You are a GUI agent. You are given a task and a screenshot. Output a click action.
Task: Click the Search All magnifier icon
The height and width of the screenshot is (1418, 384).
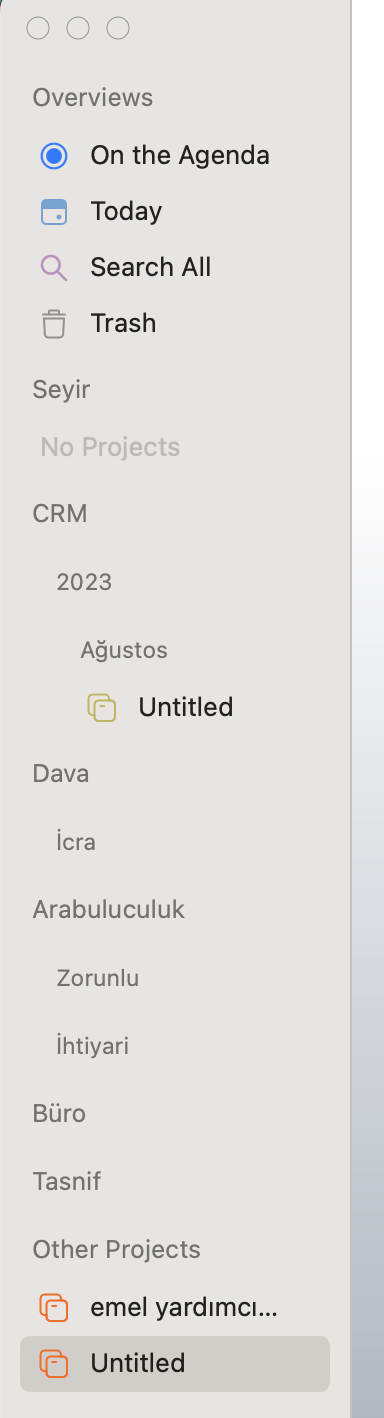(54, 268)
